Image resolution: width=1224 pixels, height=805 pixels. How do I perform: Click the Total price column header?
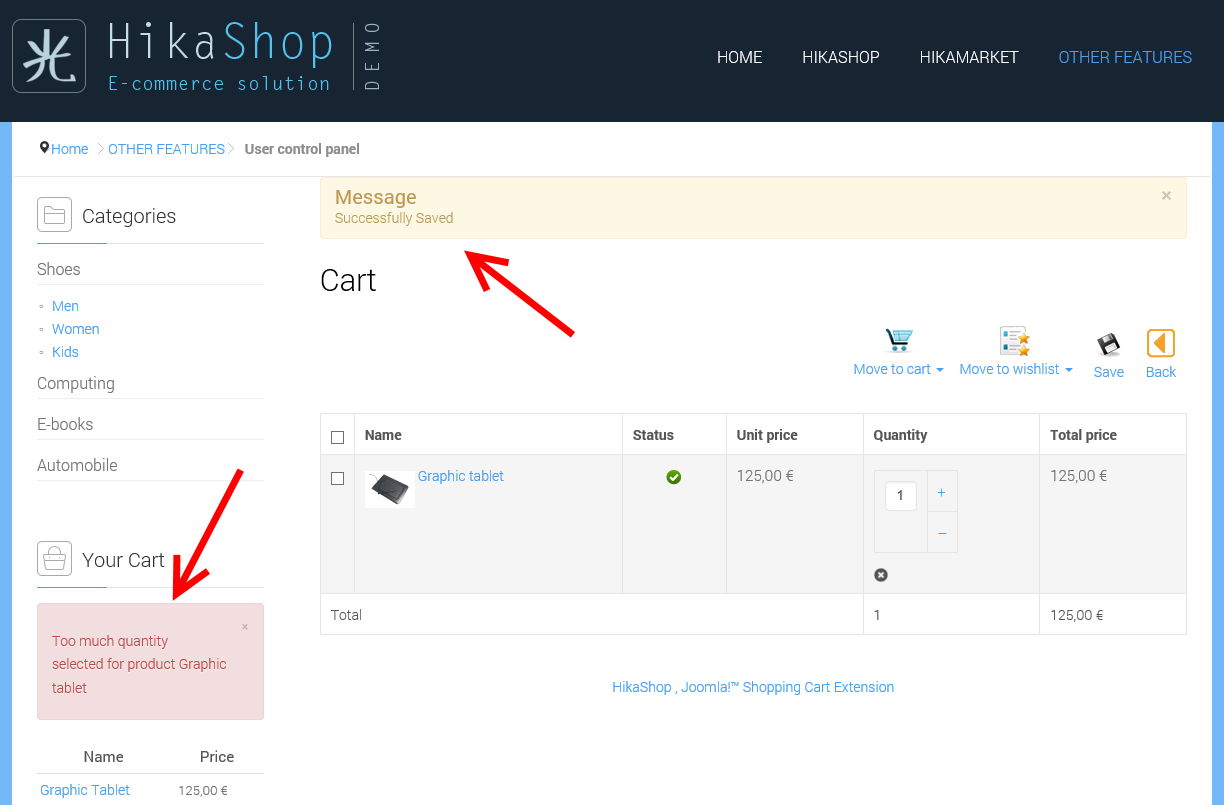(1083, 435)
